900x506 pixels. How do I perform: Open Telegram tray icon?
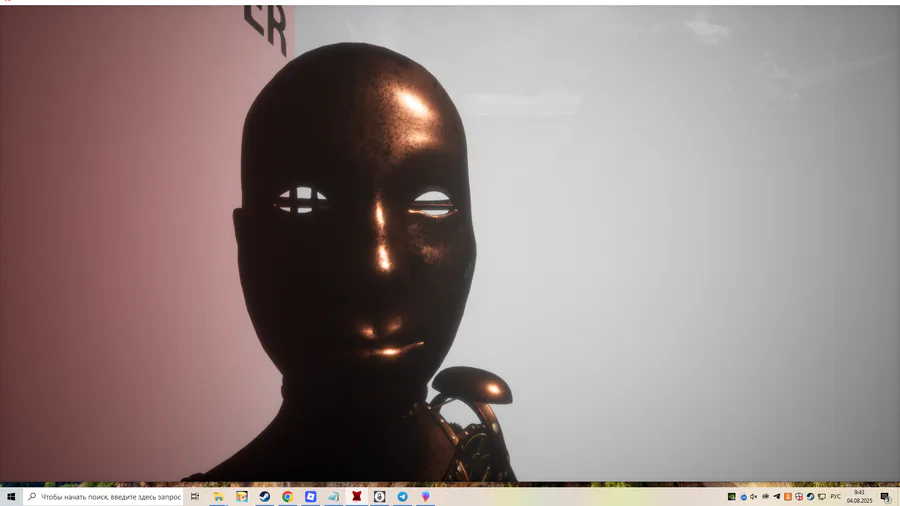(x=777, y=497)
